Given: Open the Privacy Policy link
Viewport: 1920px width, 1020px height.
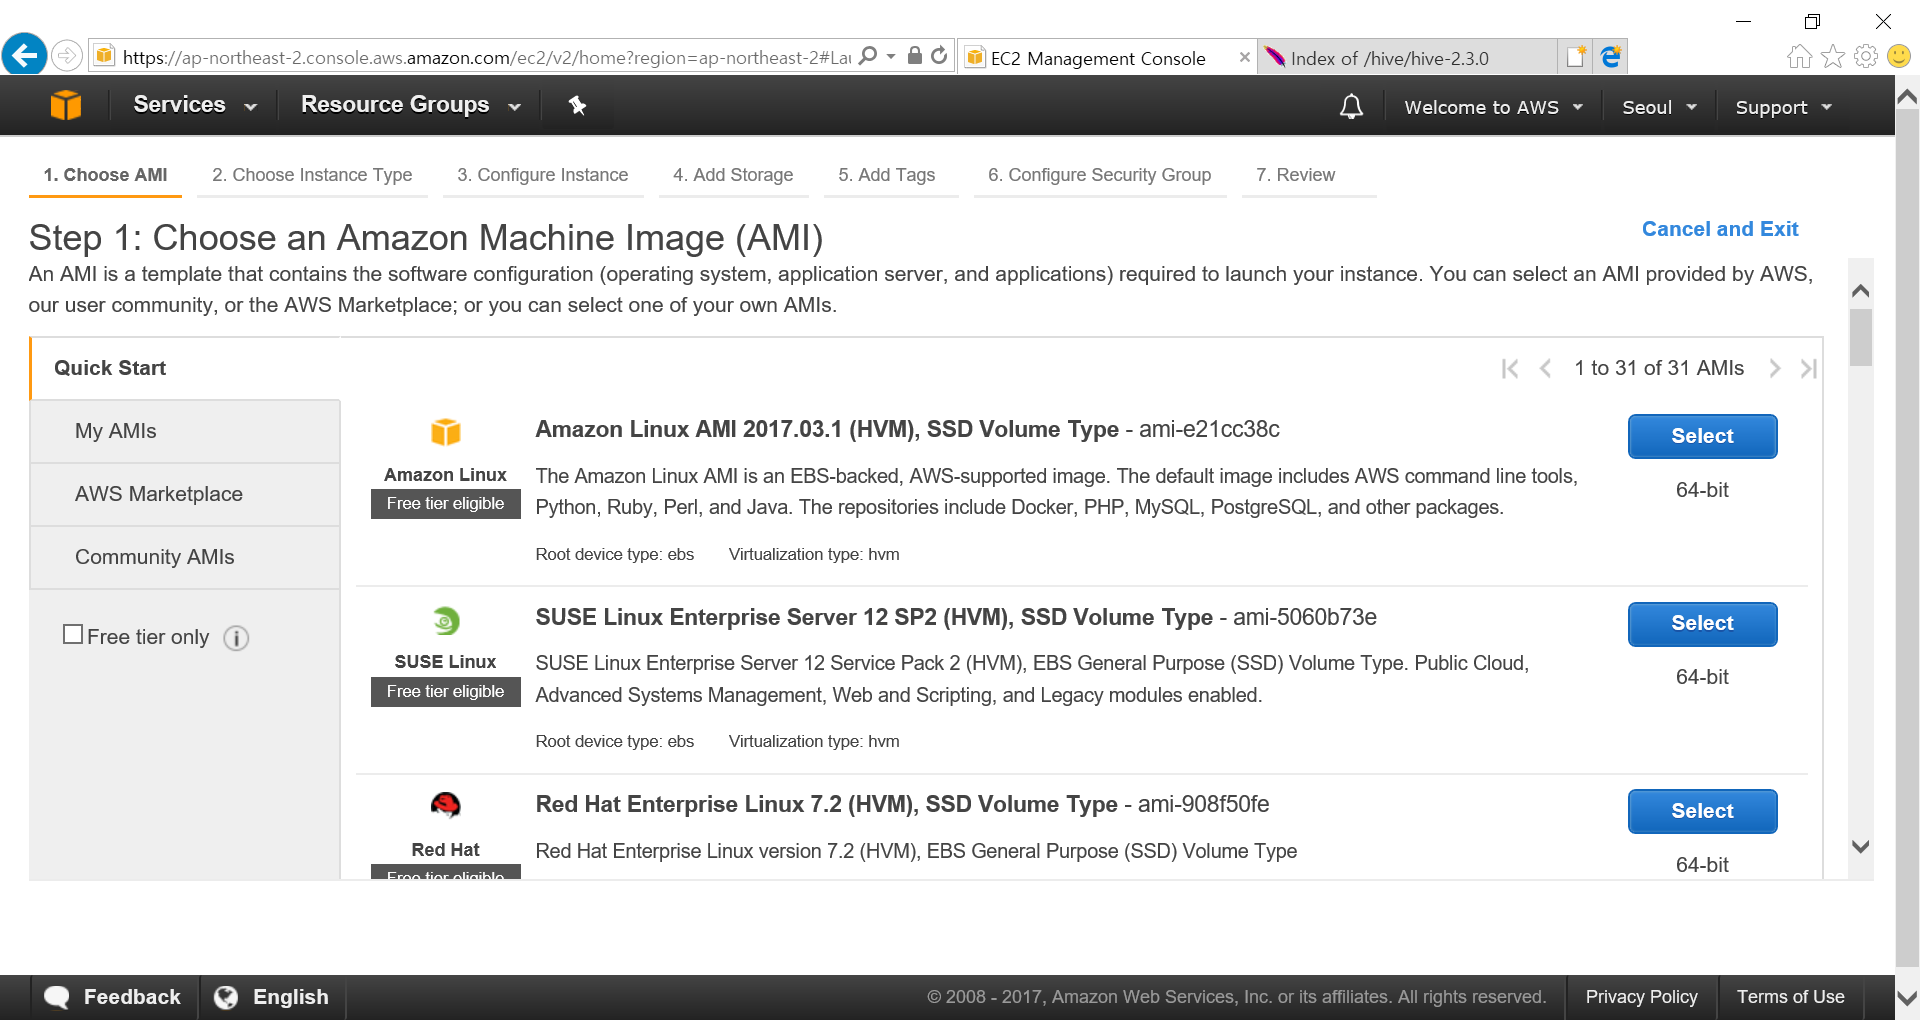Looking at the screenshot, I should pos(1641,997).
